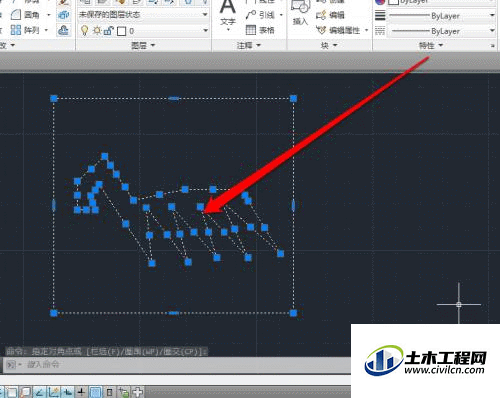Toggle quick properties in the status bar
Screen dimensions: 500x398
tap(110, 392)
